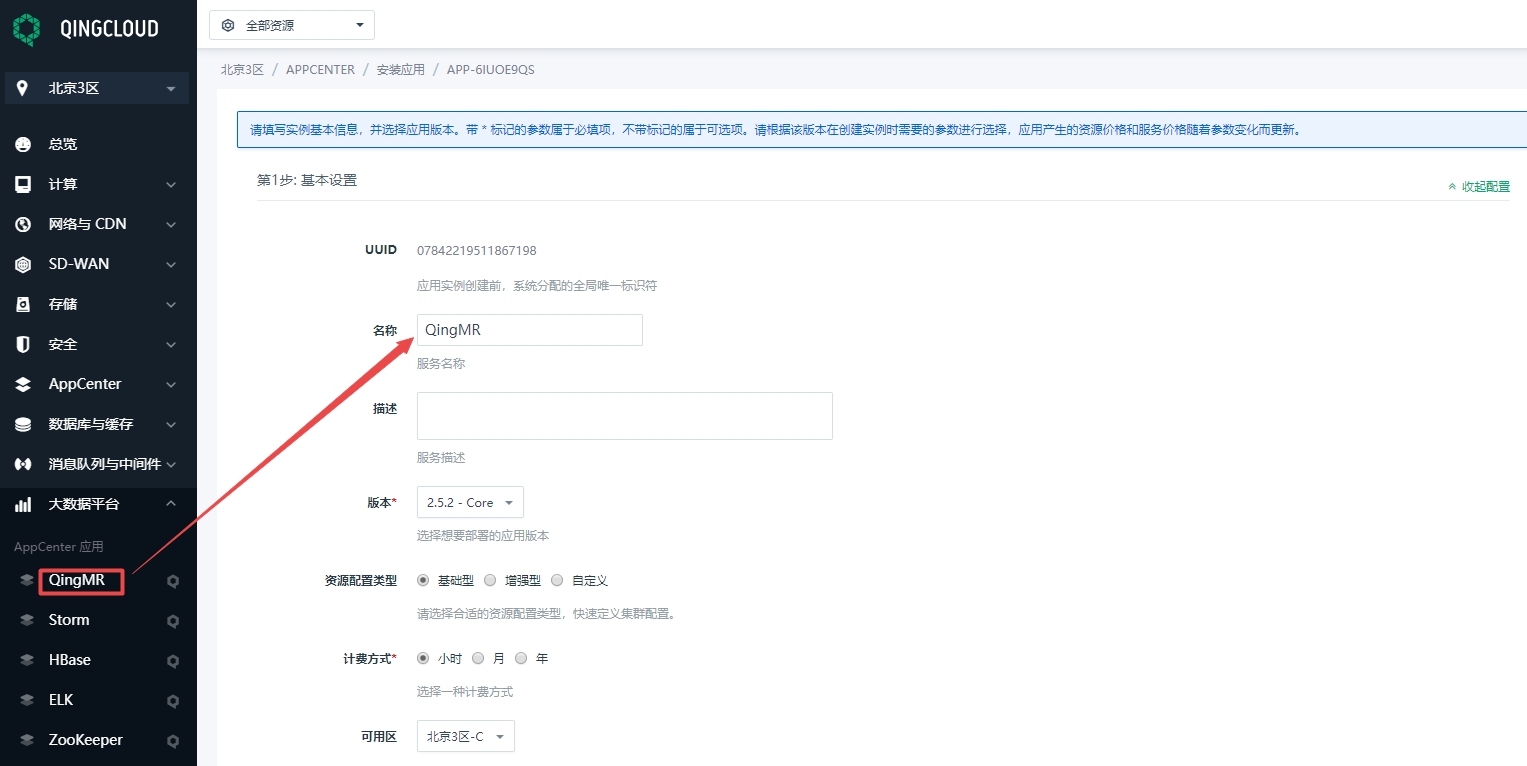Click the layers icon left of ELK

(27, 700)
